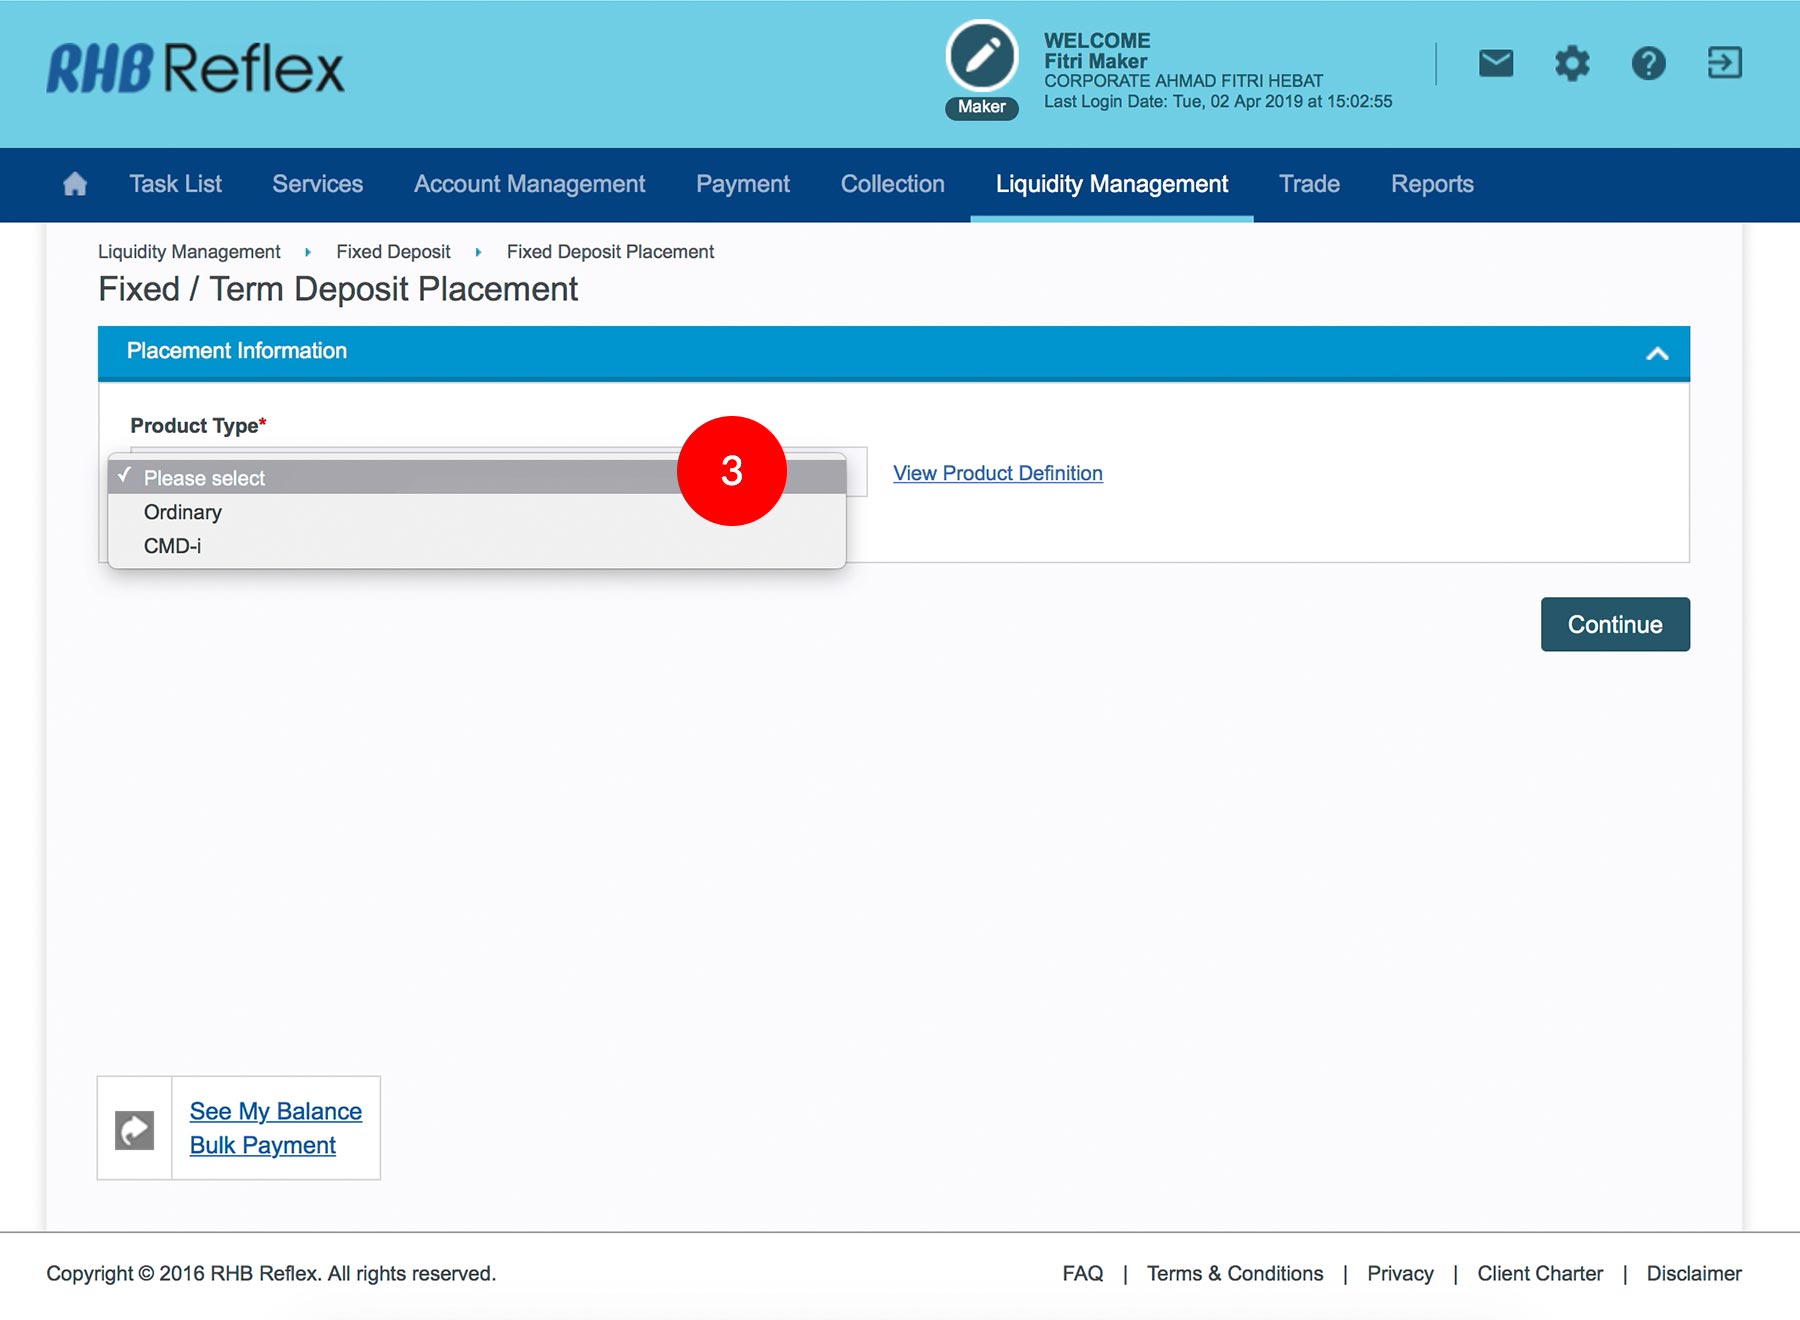This screenshot has width=1800, height=1320.
Task: Click the quick links share arrow icon
Action: [135, 1129]
